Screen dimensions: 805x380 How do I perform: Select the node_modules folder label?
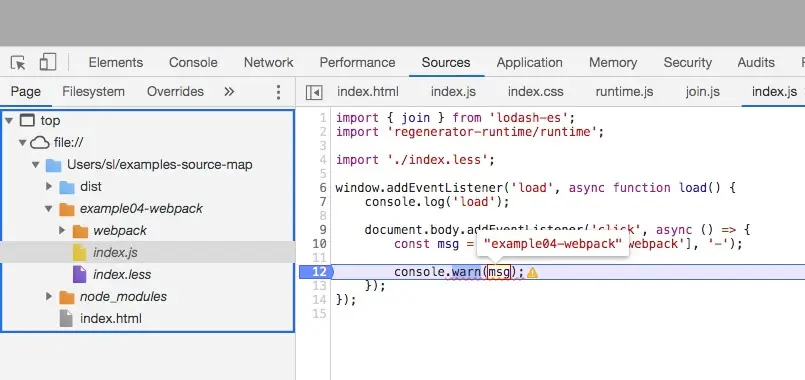123,297
